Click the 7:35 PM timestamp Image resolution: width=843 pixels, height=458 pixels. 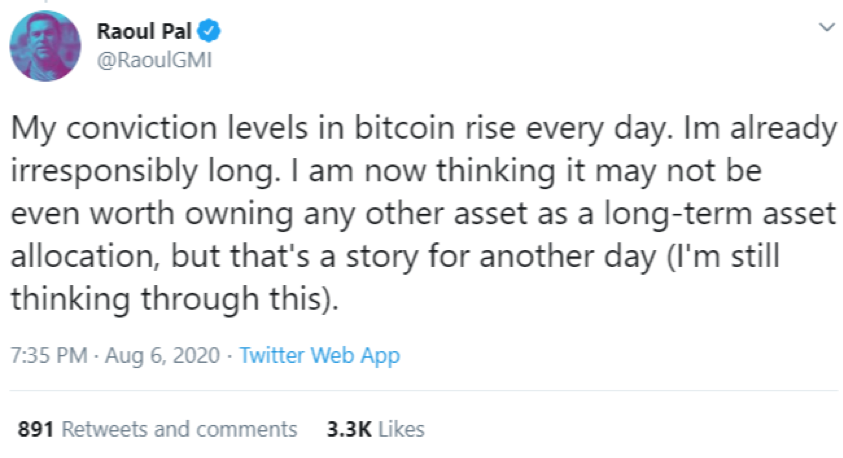[x=46, y=355]
